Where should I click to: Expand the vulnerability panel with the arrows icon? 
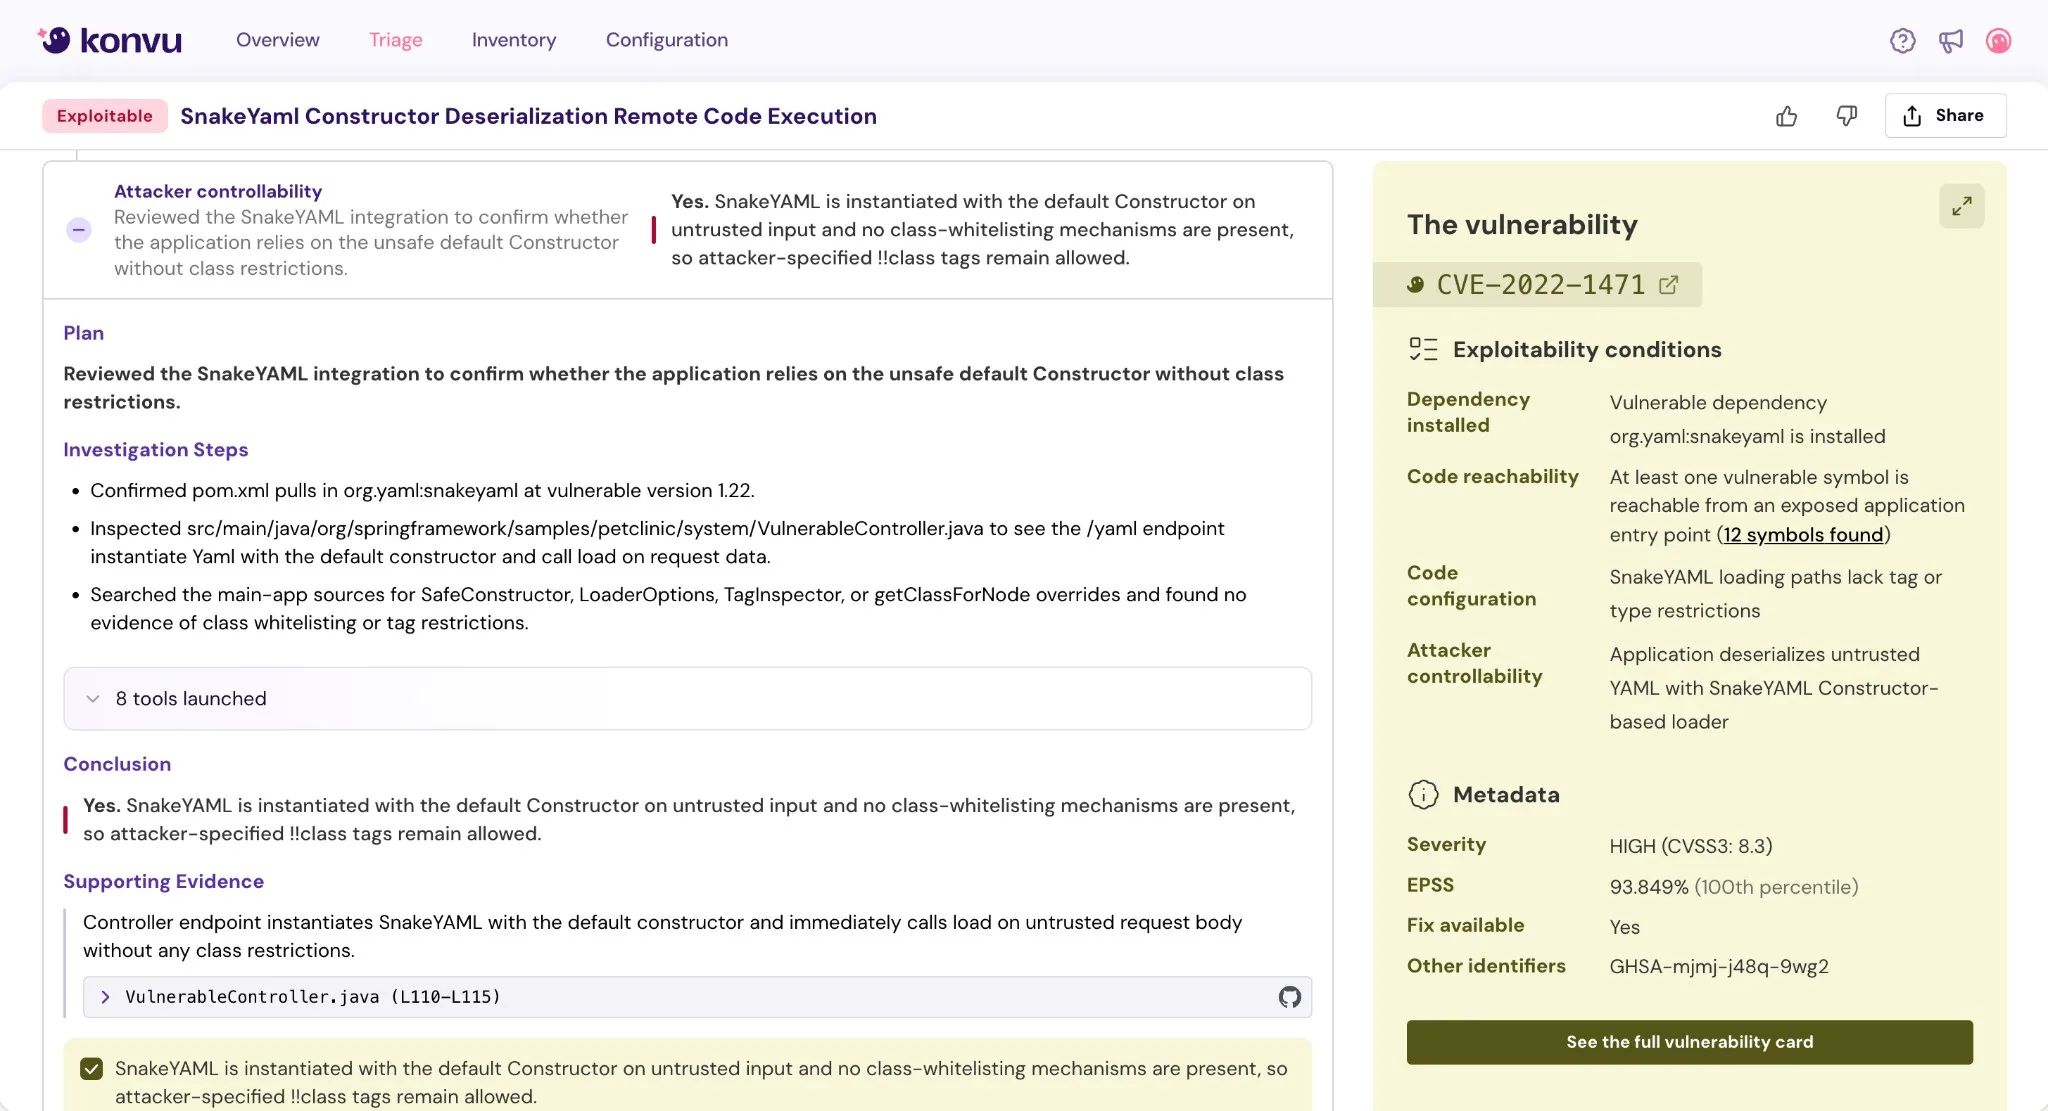(x=1961, y=205)
